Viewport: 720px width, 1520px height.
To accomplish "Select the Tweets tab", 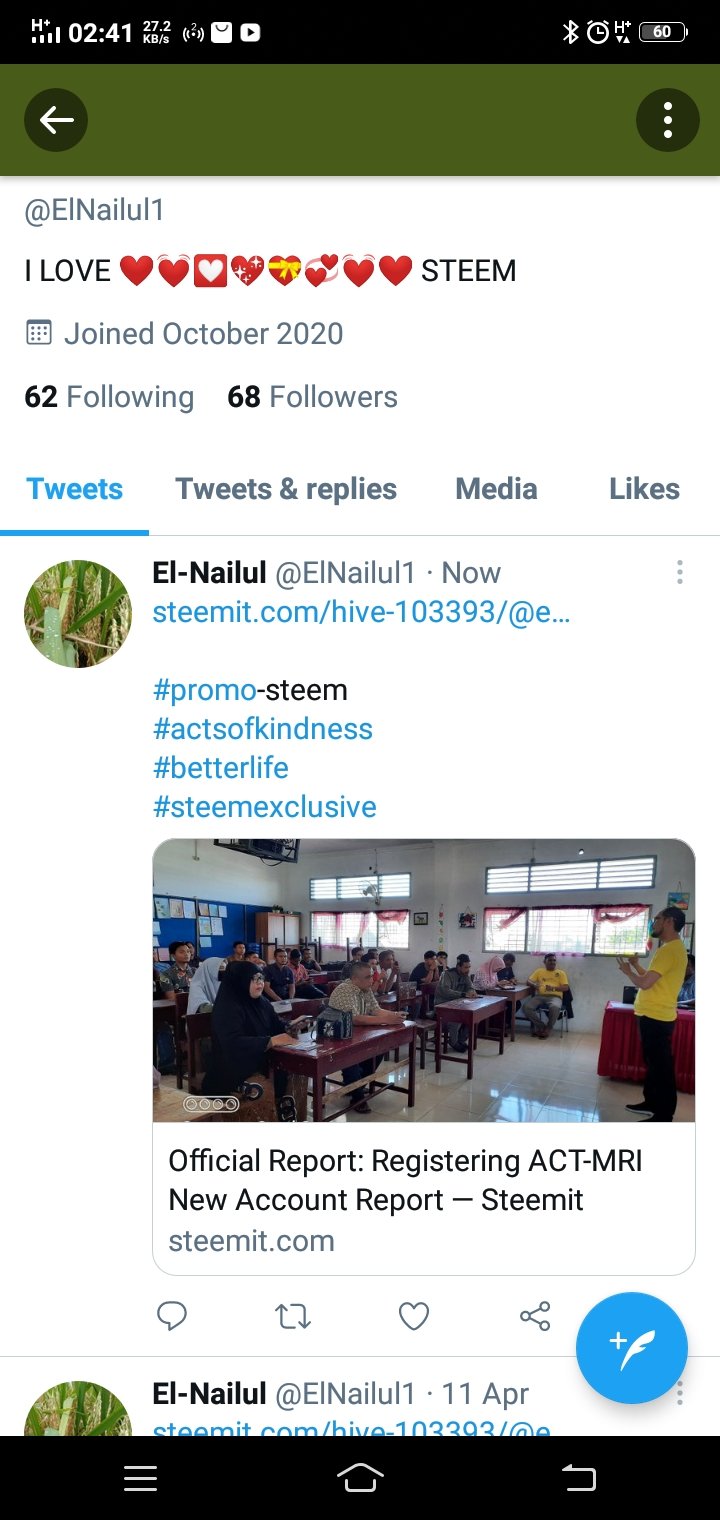I will click(x=75, y=489).
